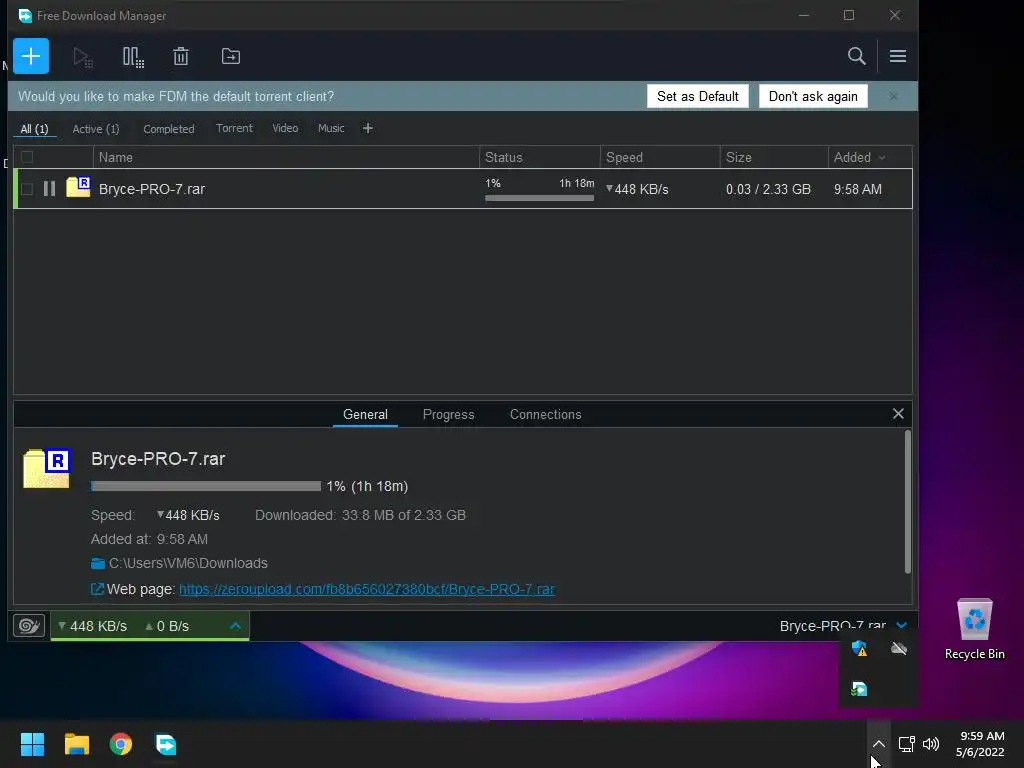Expand the speed panel chevron
Image resolution: width=1024 pixels, height=768 pixels.
click(x=235, y=626)
